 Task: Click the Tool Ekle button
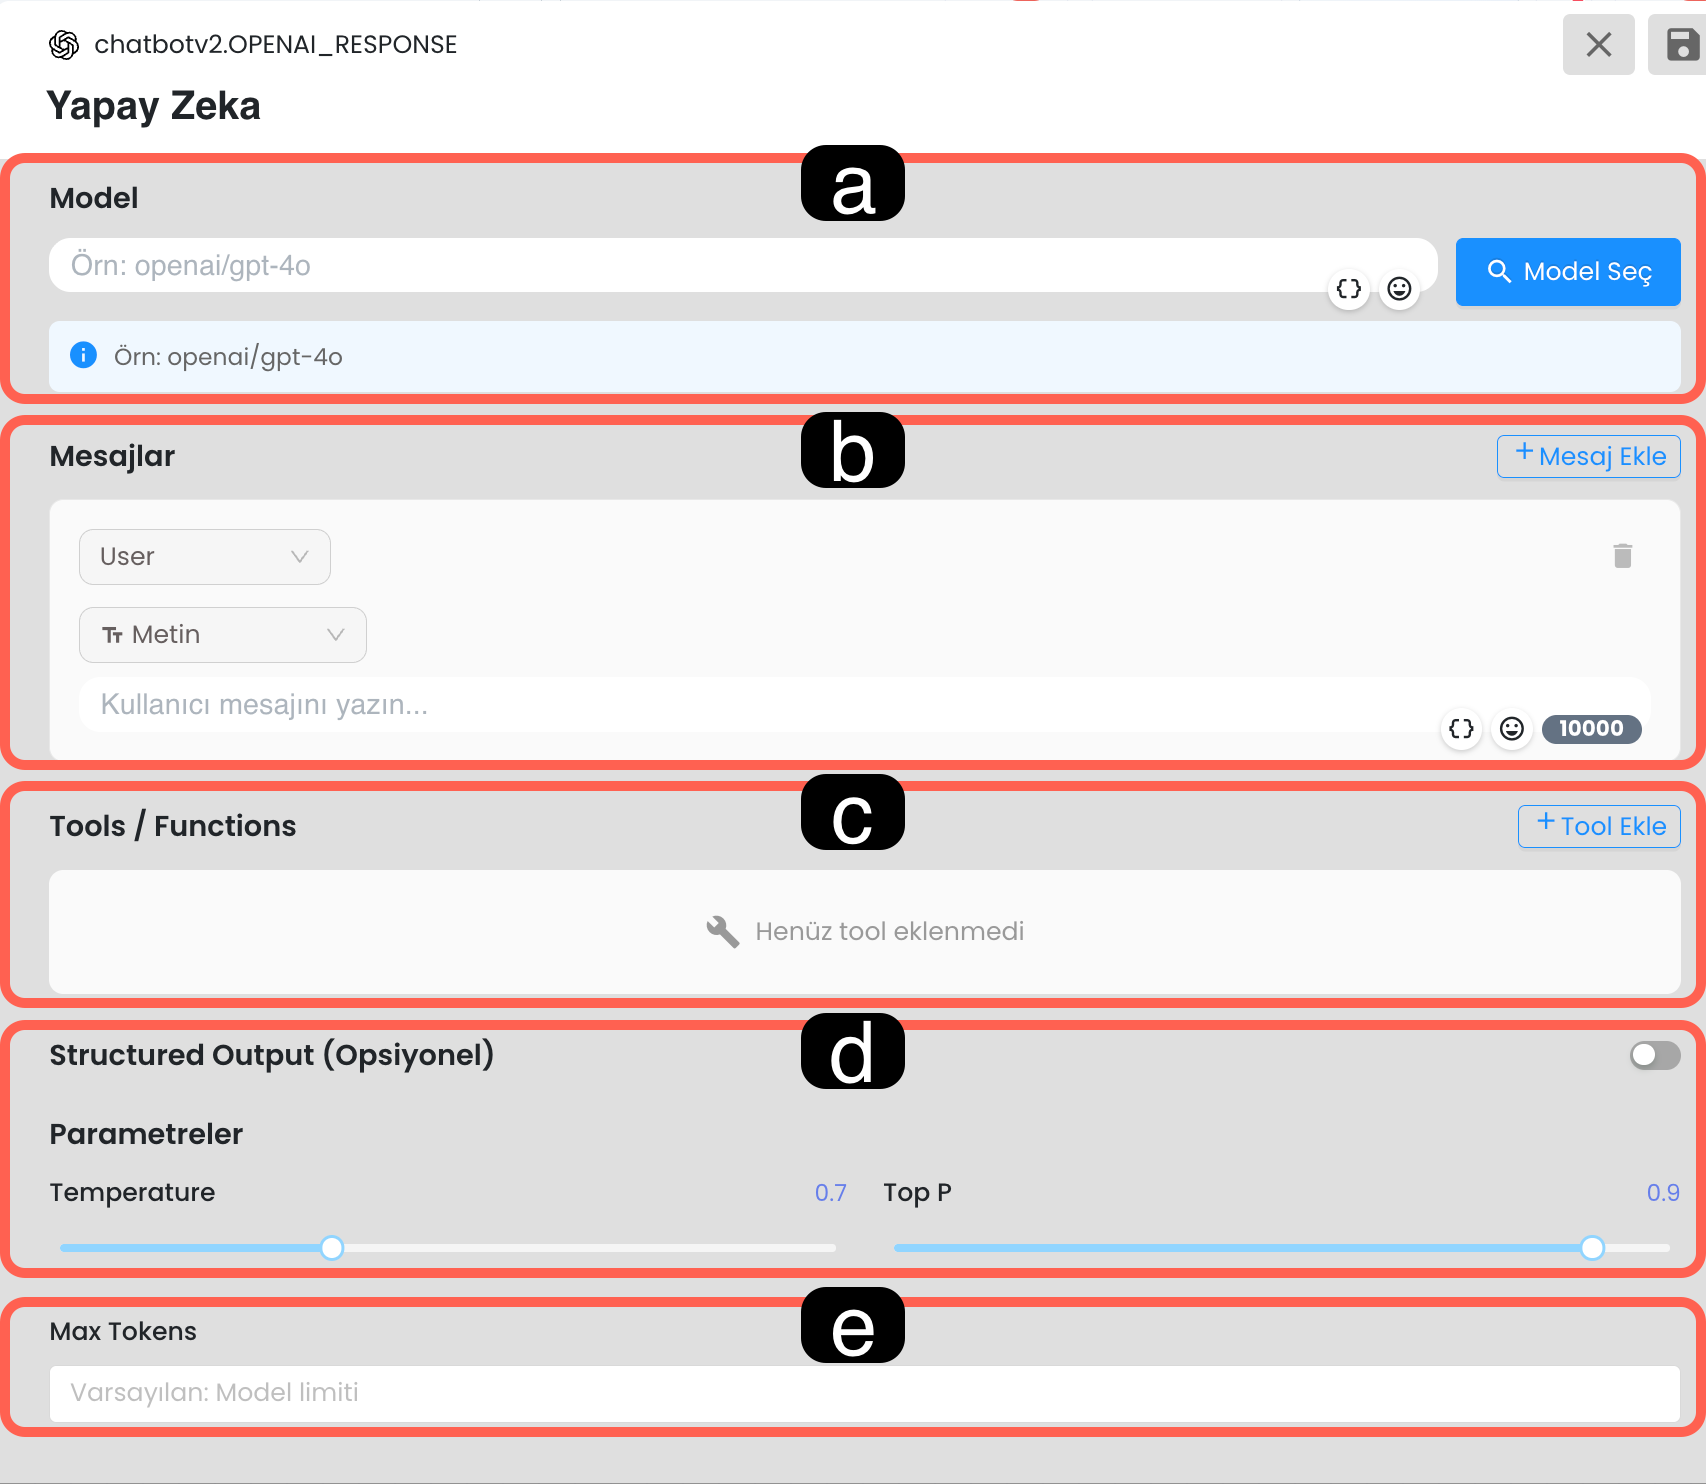(1598, 827)
